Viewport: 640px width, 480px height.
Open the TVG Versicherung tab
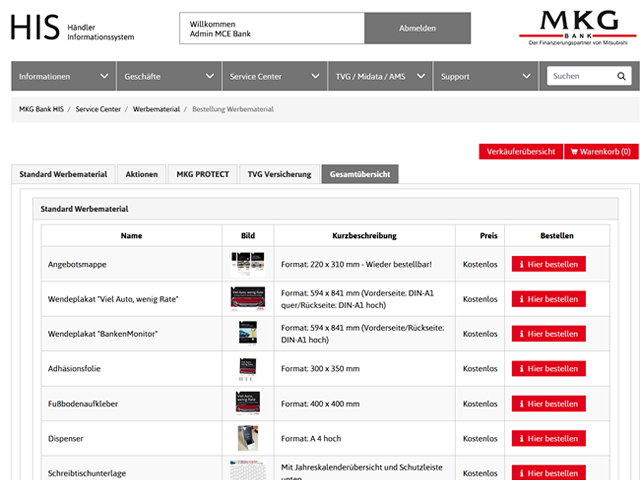pyautogui.click(x=279, y=174)
